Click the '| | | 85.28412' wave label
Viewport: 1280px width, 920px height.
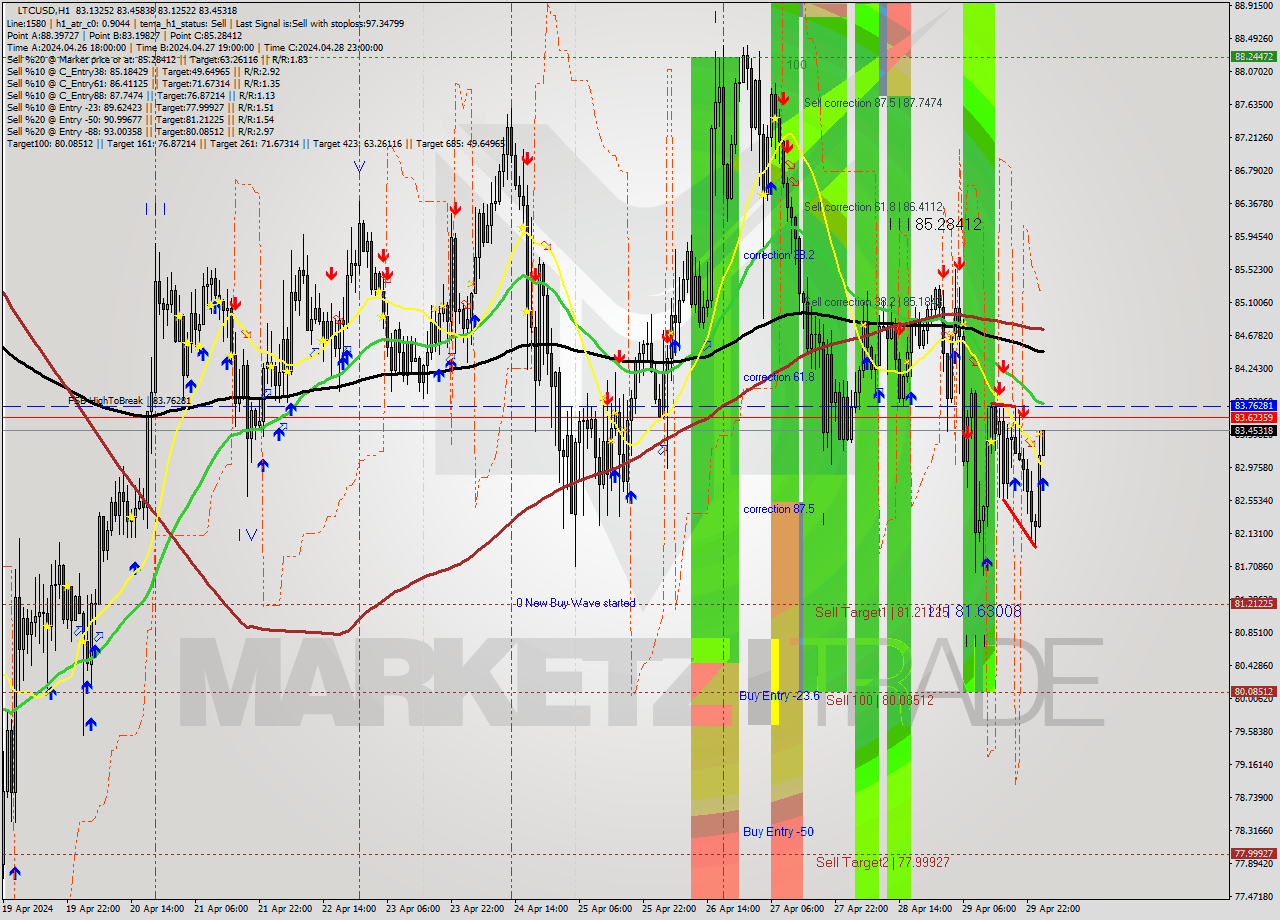935,225
